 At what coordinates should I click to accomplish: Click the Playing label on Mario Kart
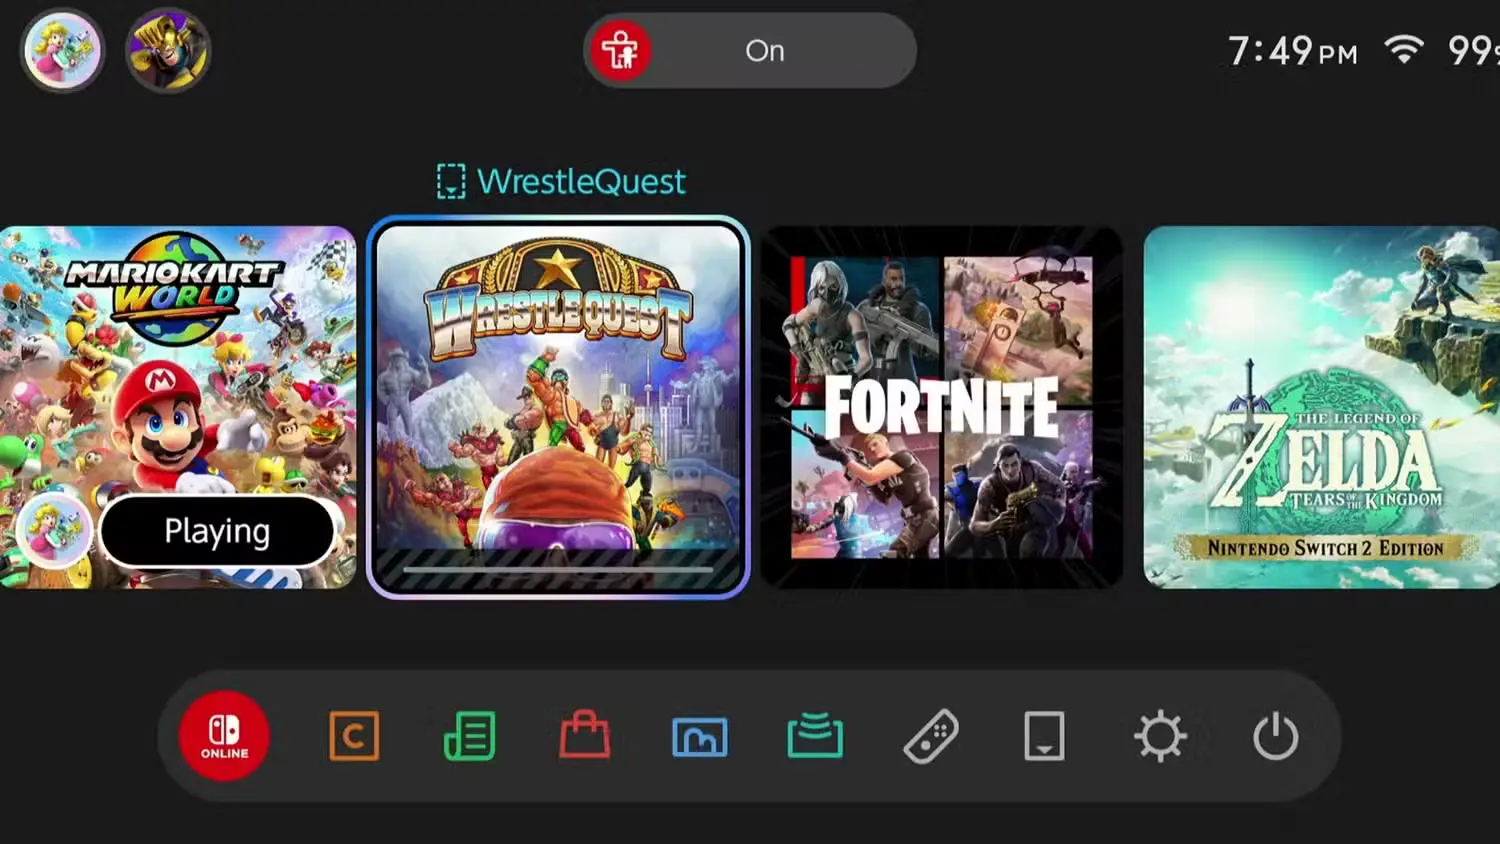tap(217, 531)
